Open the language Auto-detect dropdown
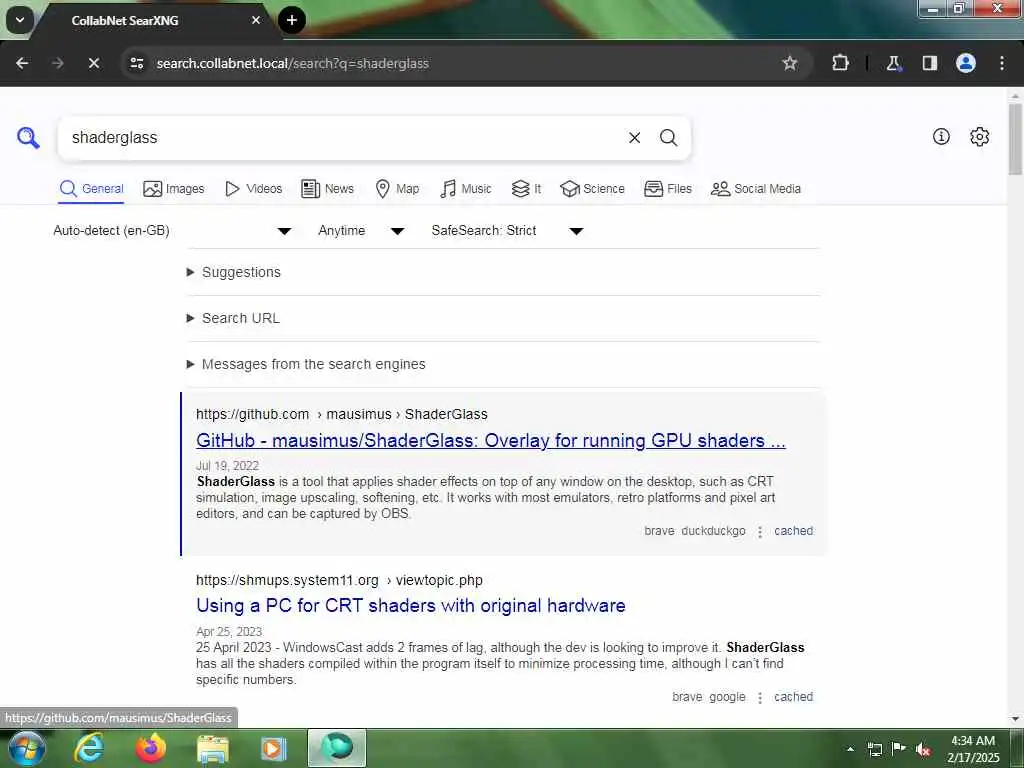 point(172,231)
